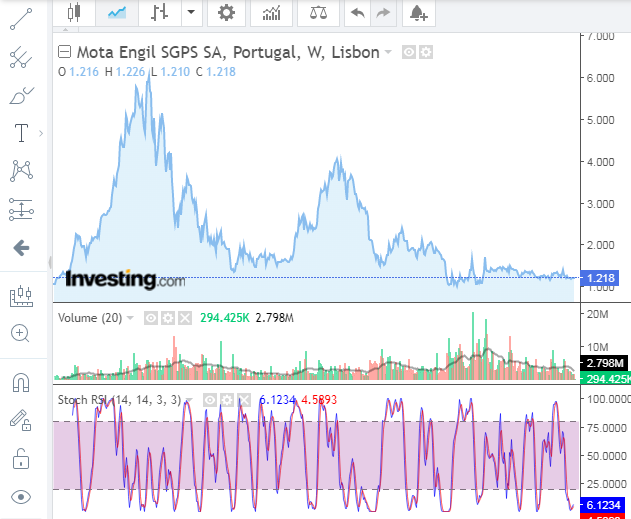The image size is (631, 519).
Task: Click the 294.425K volume value in legend
Action: (x=225, y=318)
